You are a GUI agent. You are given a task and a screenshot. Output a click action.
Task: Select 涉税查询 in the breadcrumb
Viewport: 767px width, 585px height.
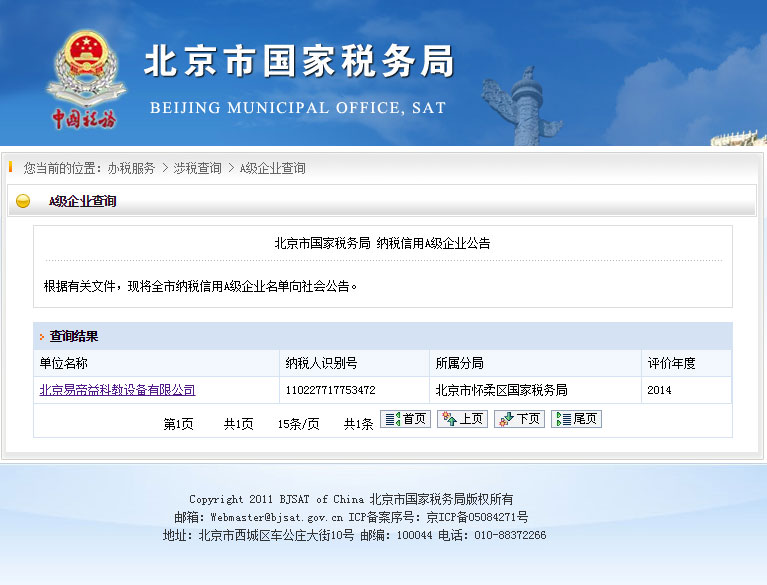[198, 168]
